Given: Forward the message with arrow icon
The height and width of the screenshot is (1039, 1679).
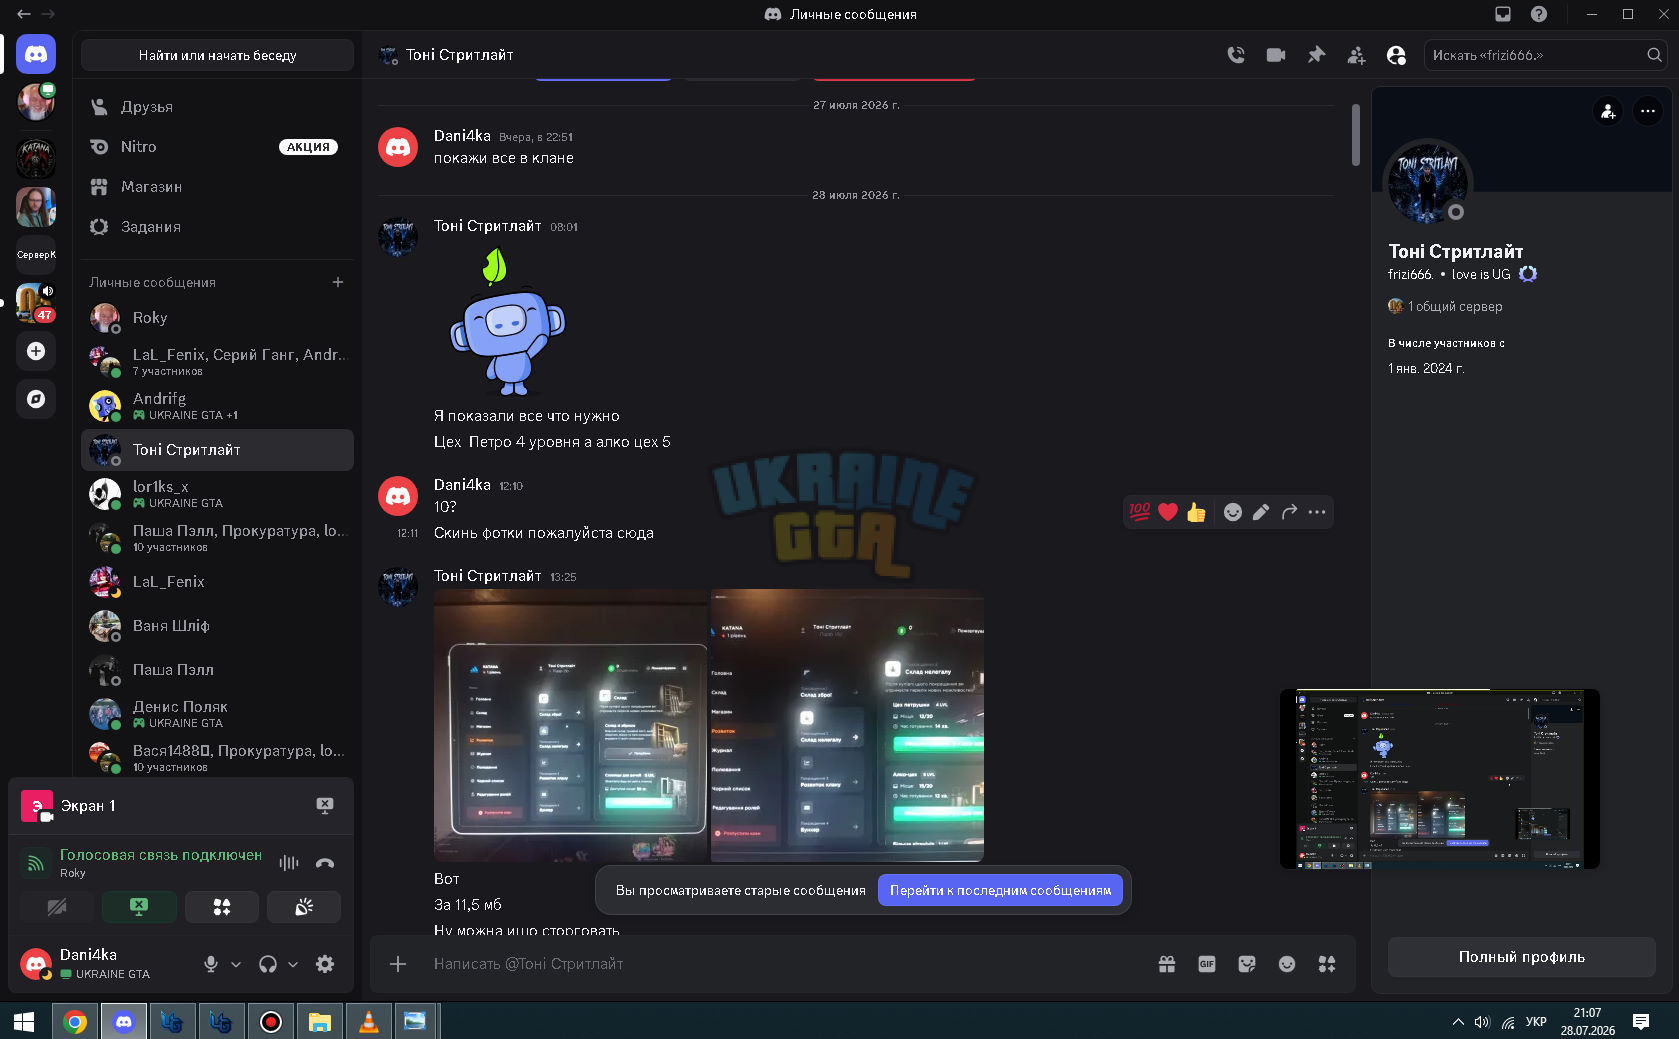Looking at the screenshot, I should (x=1289, y=512).
